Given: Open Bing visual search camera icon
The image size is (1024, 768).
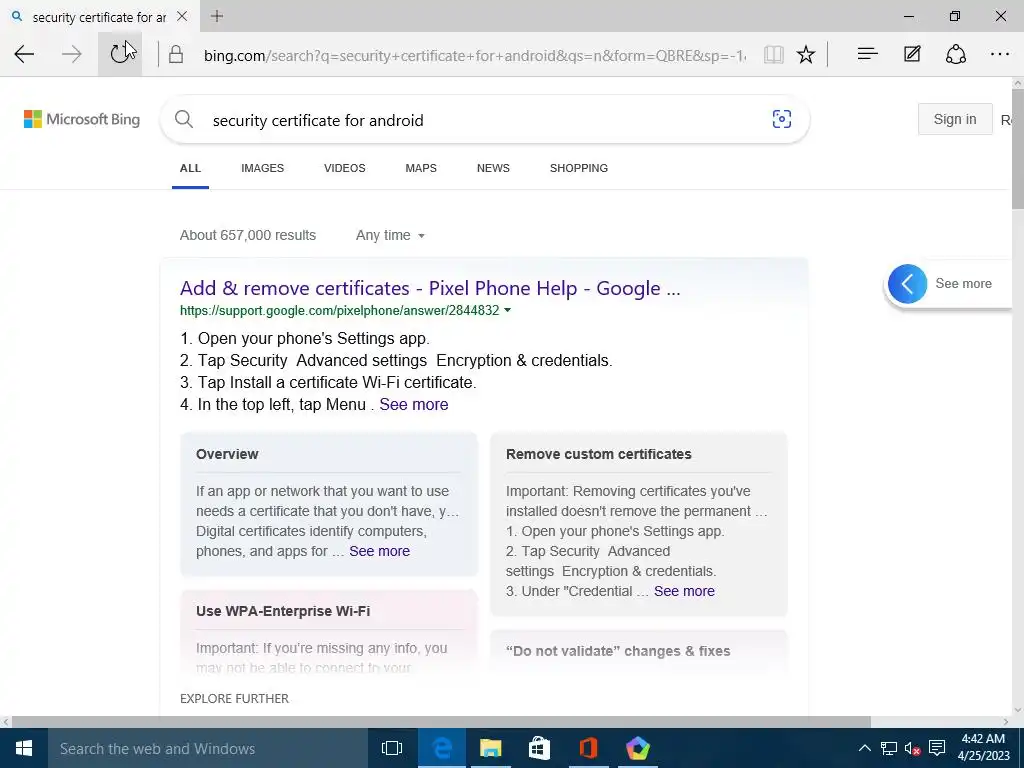Looking at the screenshot, I should click(782, 119).
